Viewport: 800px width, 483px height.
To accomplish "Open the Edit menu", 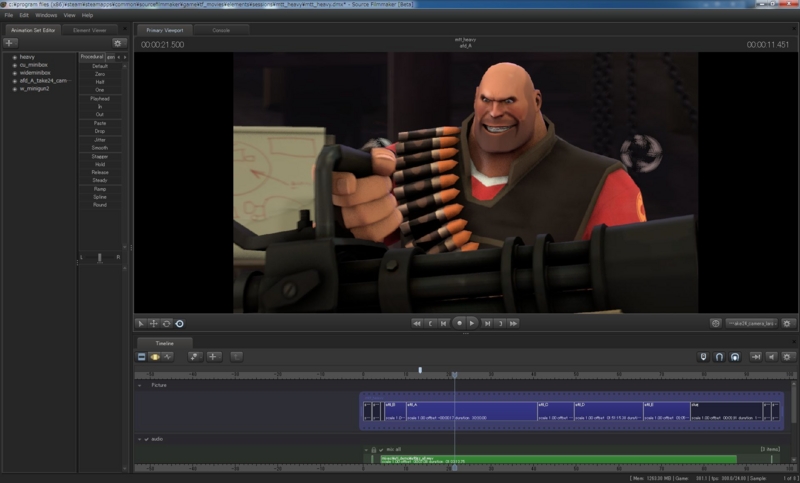I will pos(24,15).
